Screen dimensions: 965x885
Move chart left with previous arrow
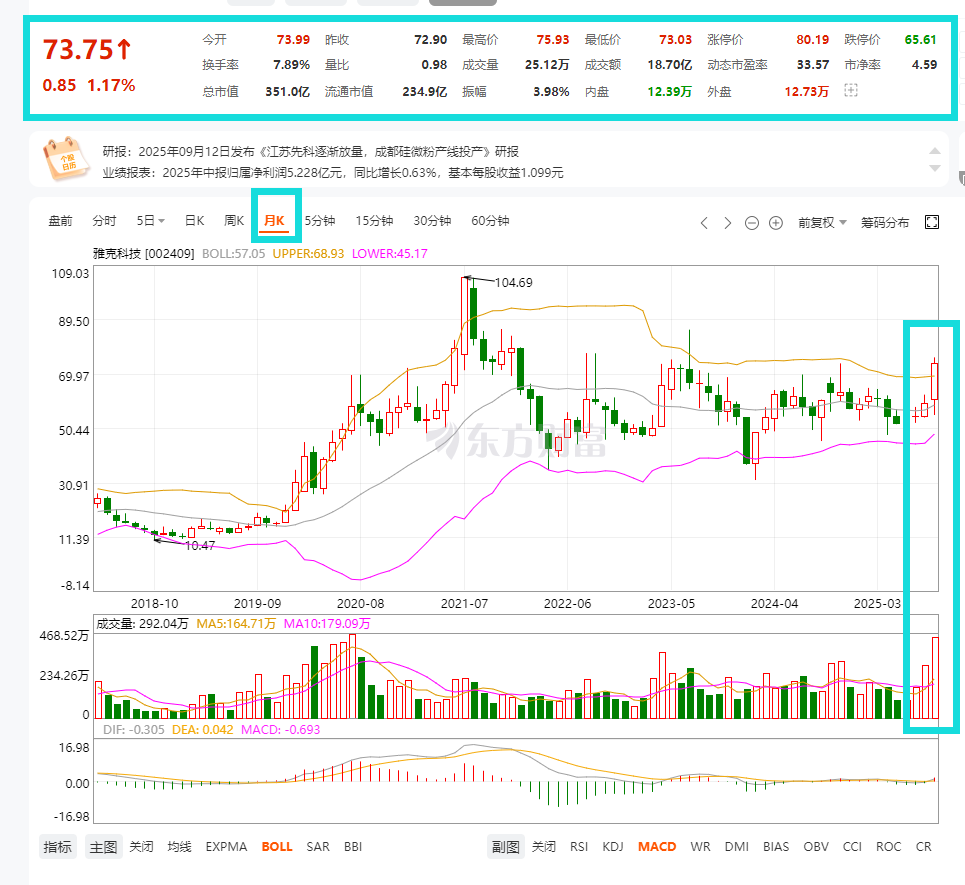[704, 223]
